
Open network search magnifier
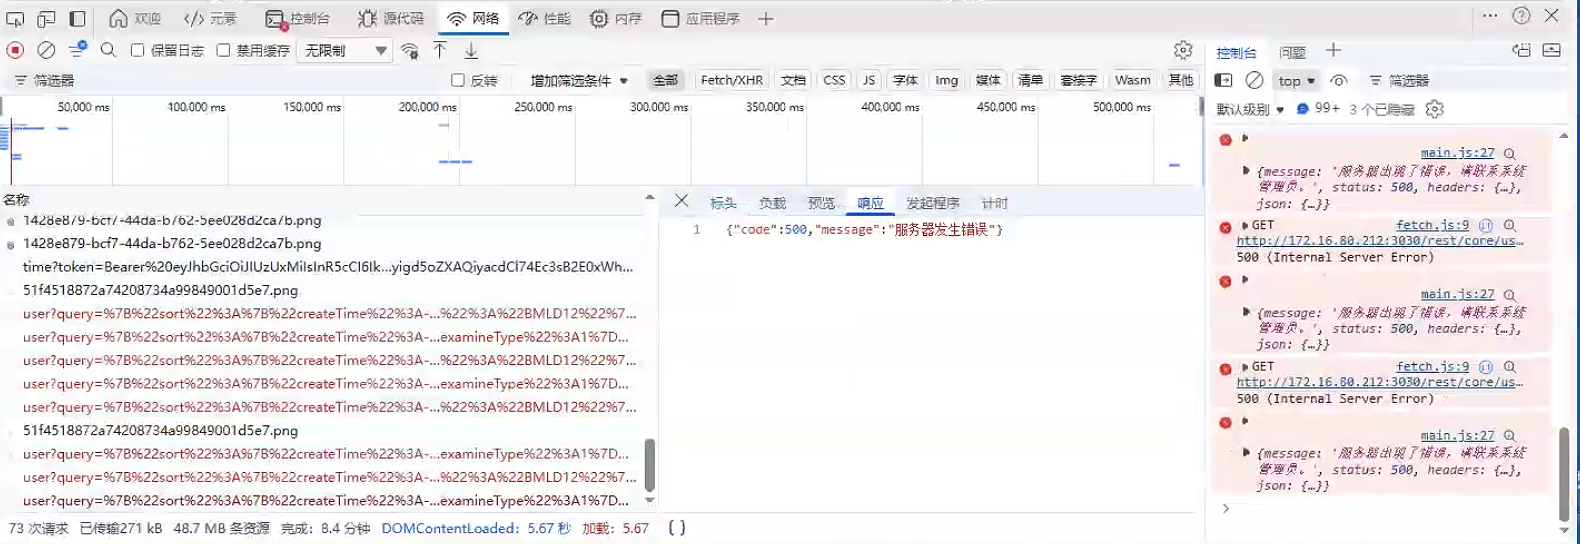108,50
